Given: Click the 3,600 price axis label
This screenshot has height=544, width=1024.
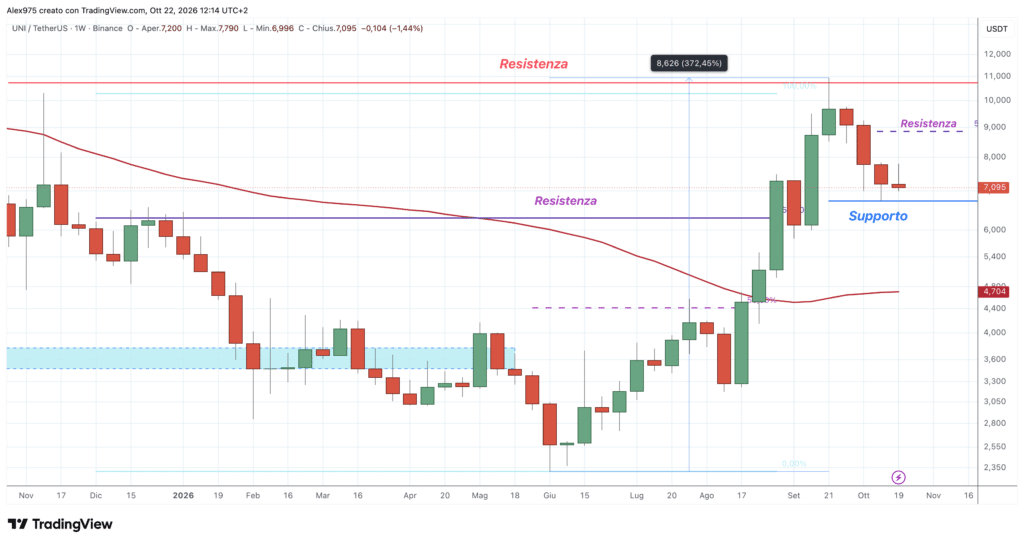Looking at the screenshot, I should coord(995,359).
